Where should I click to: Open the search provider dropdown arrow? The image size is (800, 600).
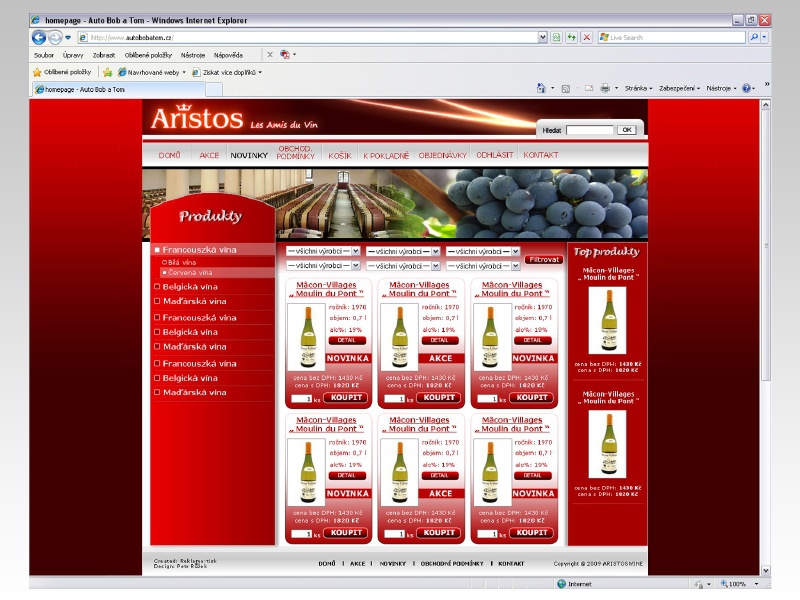[764, 37]
